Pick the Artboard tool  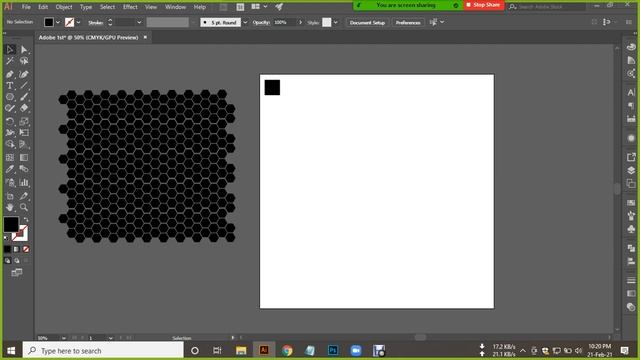tap(10, 196)
